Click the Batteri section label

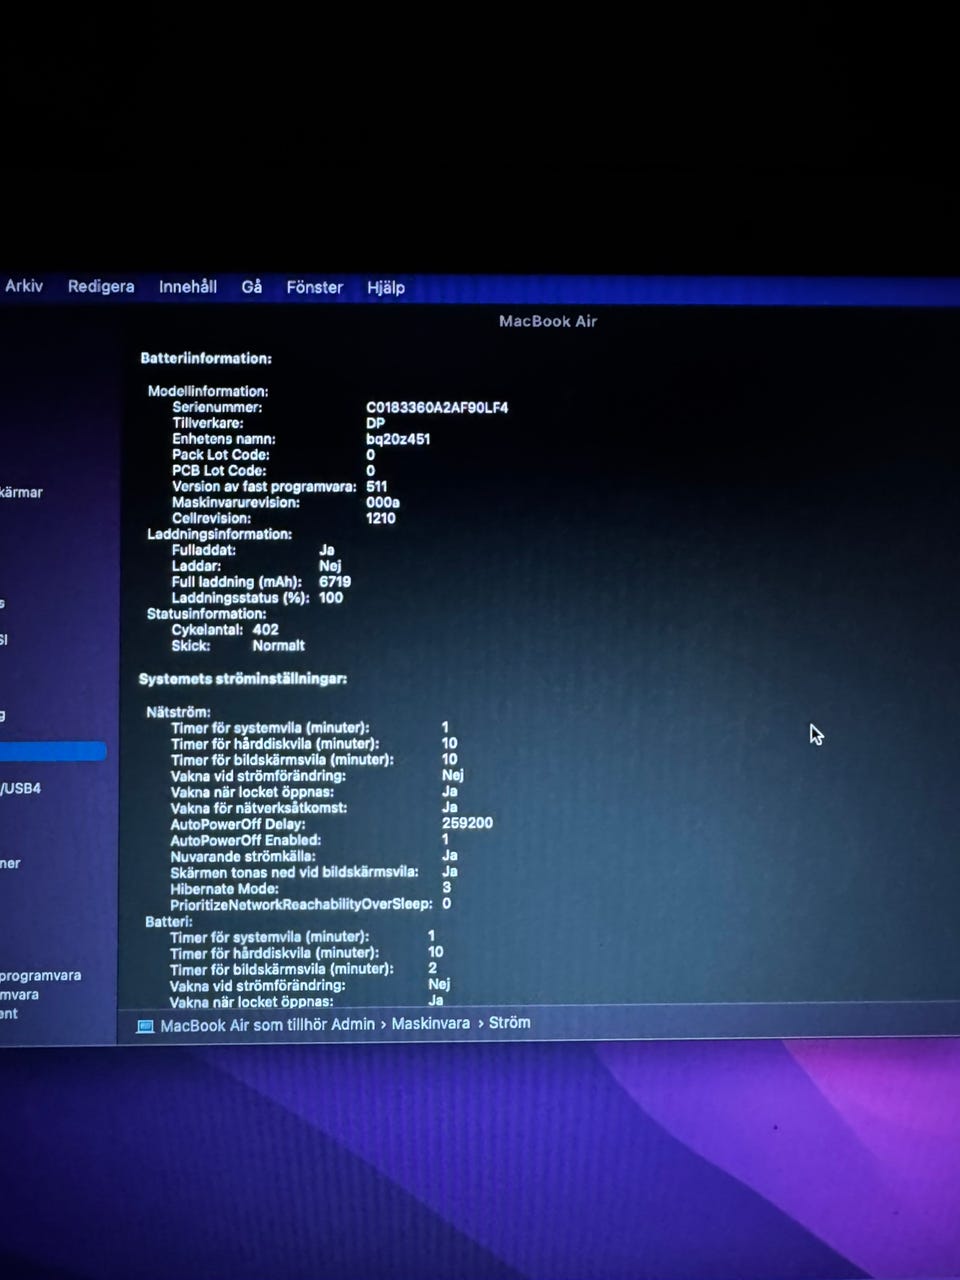click(169, 921)
